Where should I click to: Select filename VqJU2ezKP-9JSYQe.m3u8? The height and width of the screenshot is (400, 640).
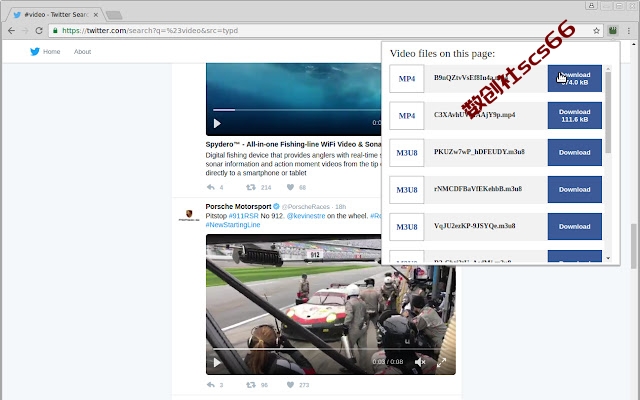click(x=474, y=226)
